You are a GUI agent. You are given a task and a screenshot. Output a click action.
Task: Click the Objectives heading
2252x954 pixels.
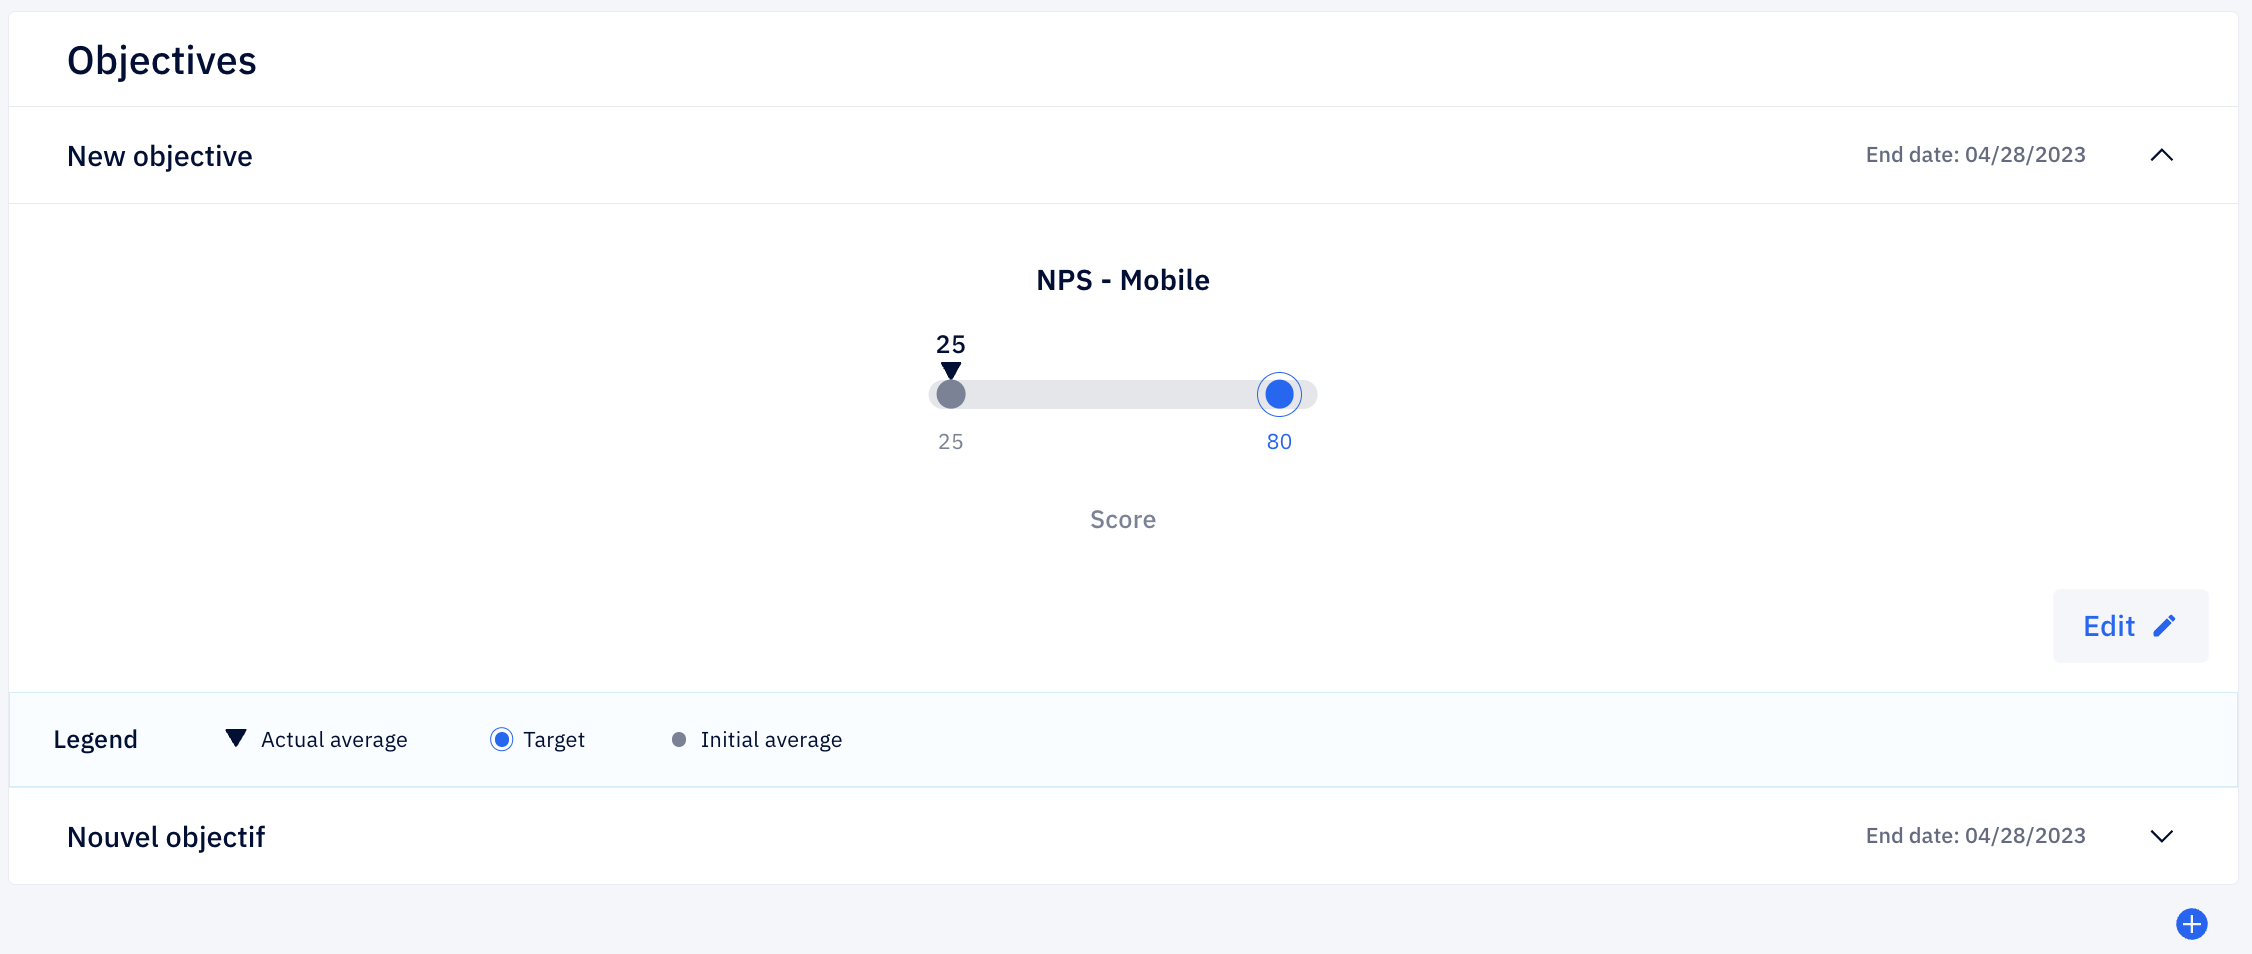(162, 61)
